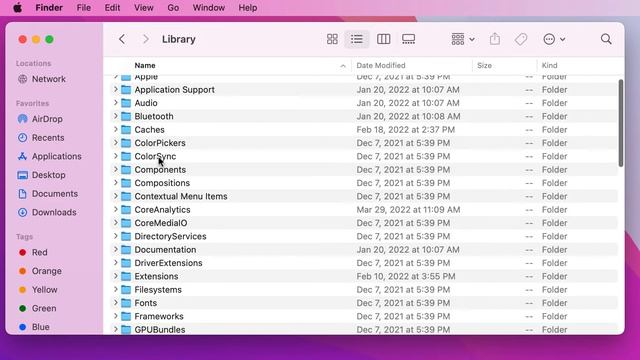
Task: Click the Frameworks folder icon
Action: pyautogui.click(x=126, y=316)
